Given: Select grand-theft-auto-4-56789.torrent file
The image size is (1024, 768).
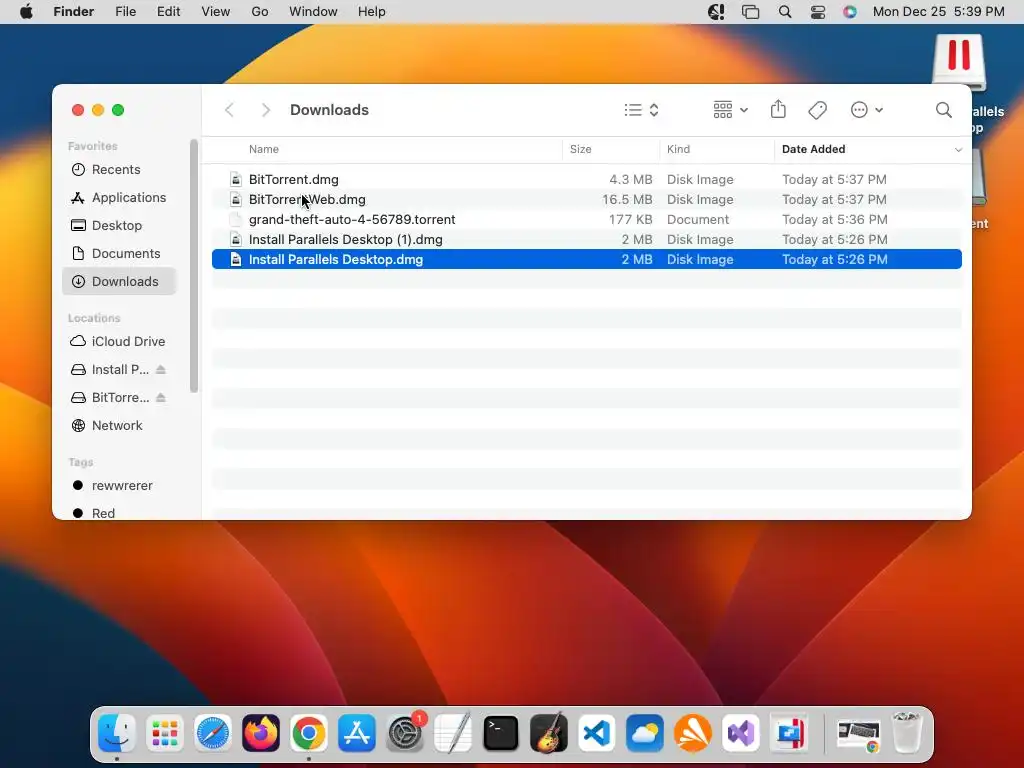Looking at the screenshot, I should point(586,219).
